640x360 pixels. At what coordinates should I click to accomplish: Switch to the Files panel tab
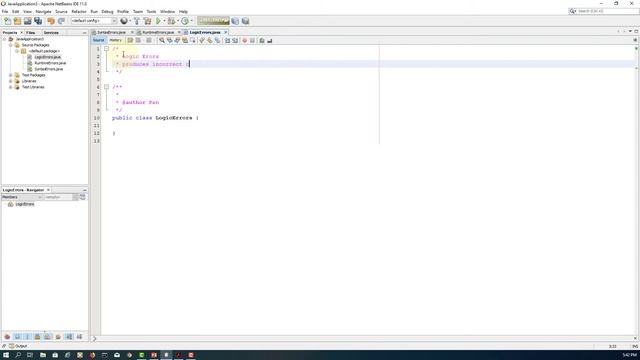[30, 33]
